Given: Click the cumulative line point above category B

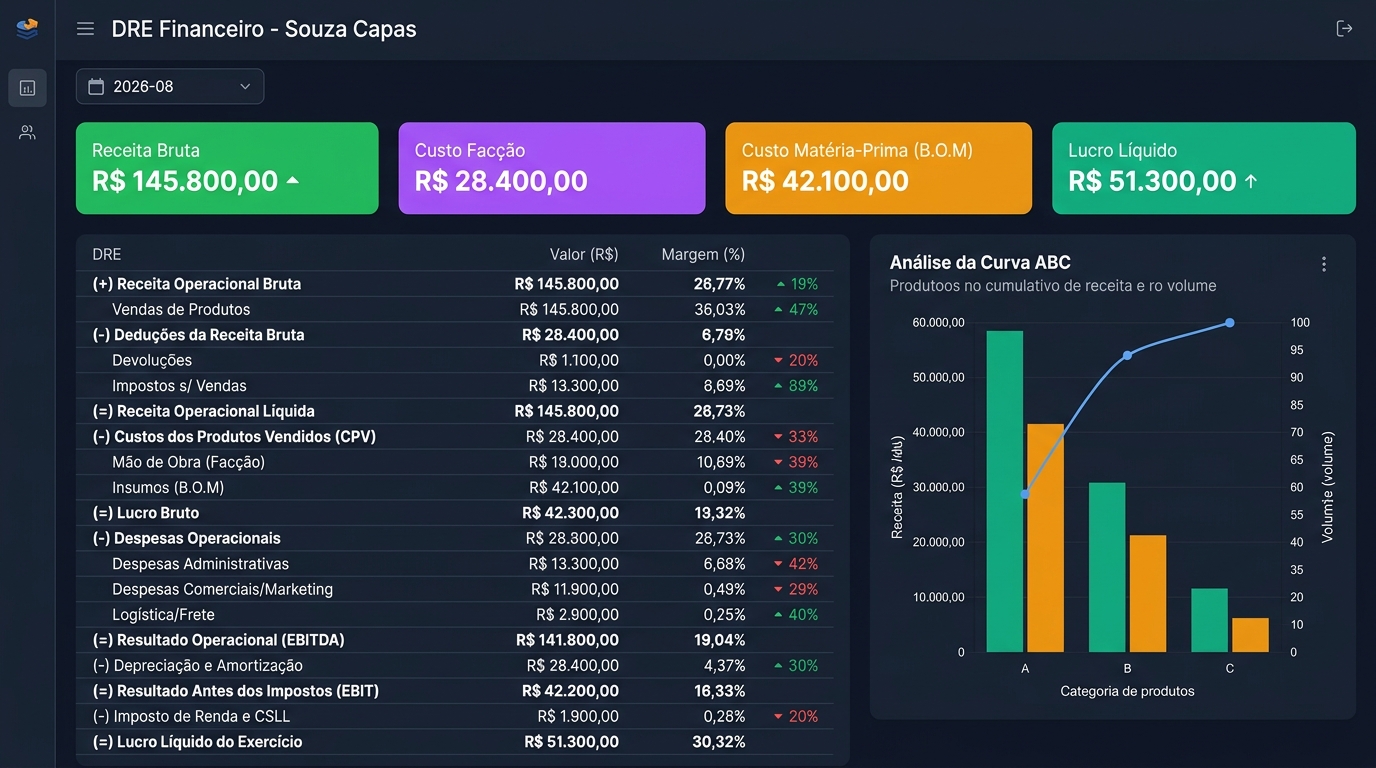Looking at the screenshot, I should pos(1127,355).
